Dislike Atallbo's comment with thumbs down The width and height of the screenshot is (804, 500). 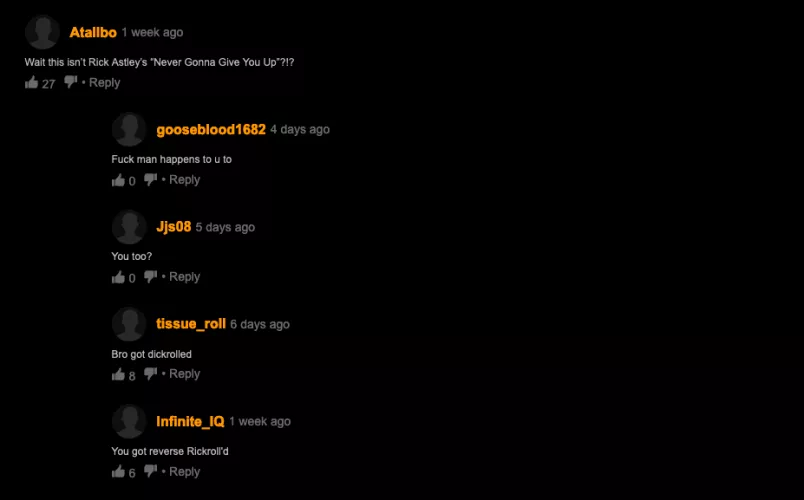click(70, 82)
